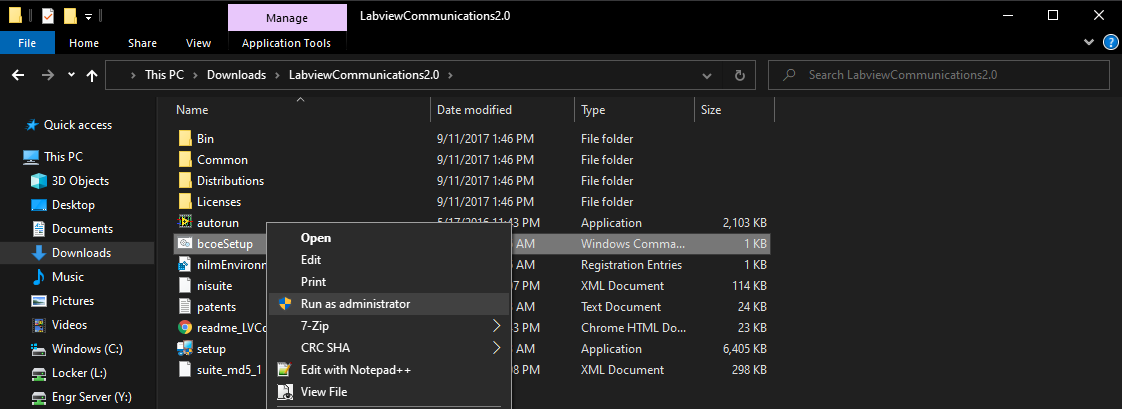Click the Up directory arrow icon
Screen dimensions: 1122x409
pyautogui.click(x=92, y=75)
